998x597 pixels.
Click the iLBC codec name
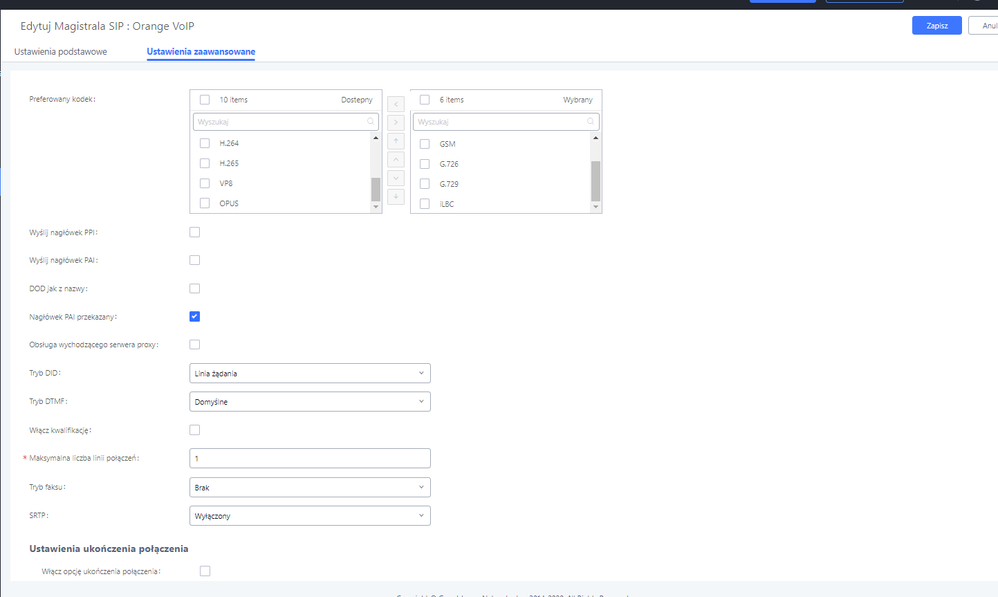(x=447, y=204)
